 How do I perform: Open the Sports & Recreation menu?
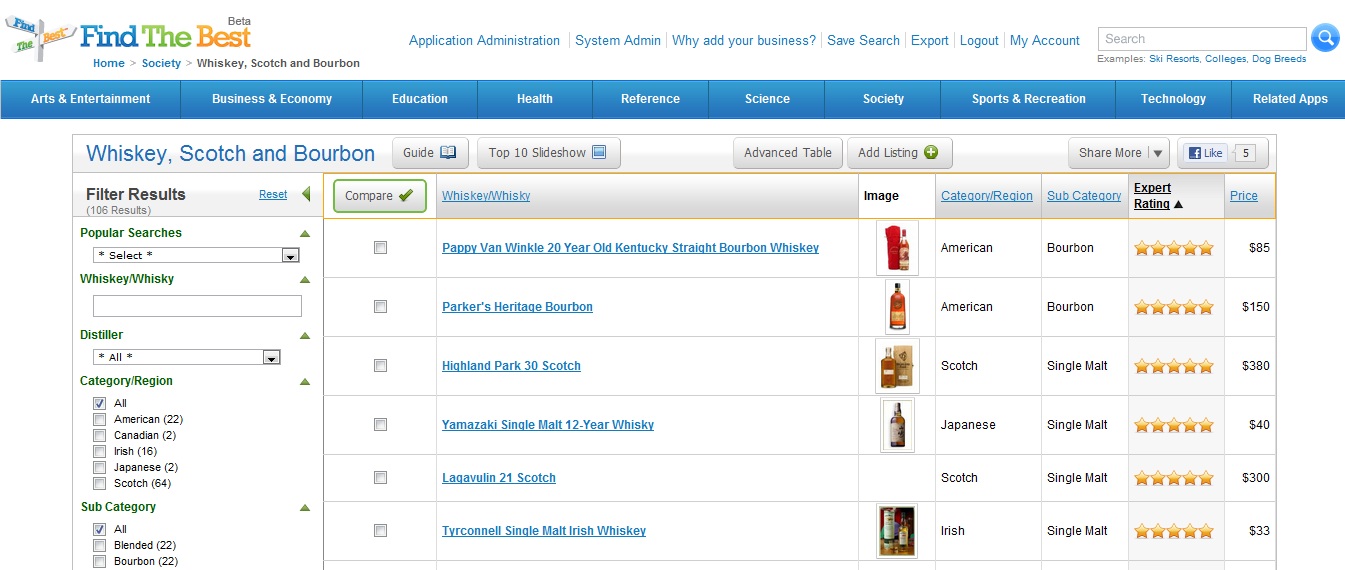pyautogui.click(x=1028, y=99)
